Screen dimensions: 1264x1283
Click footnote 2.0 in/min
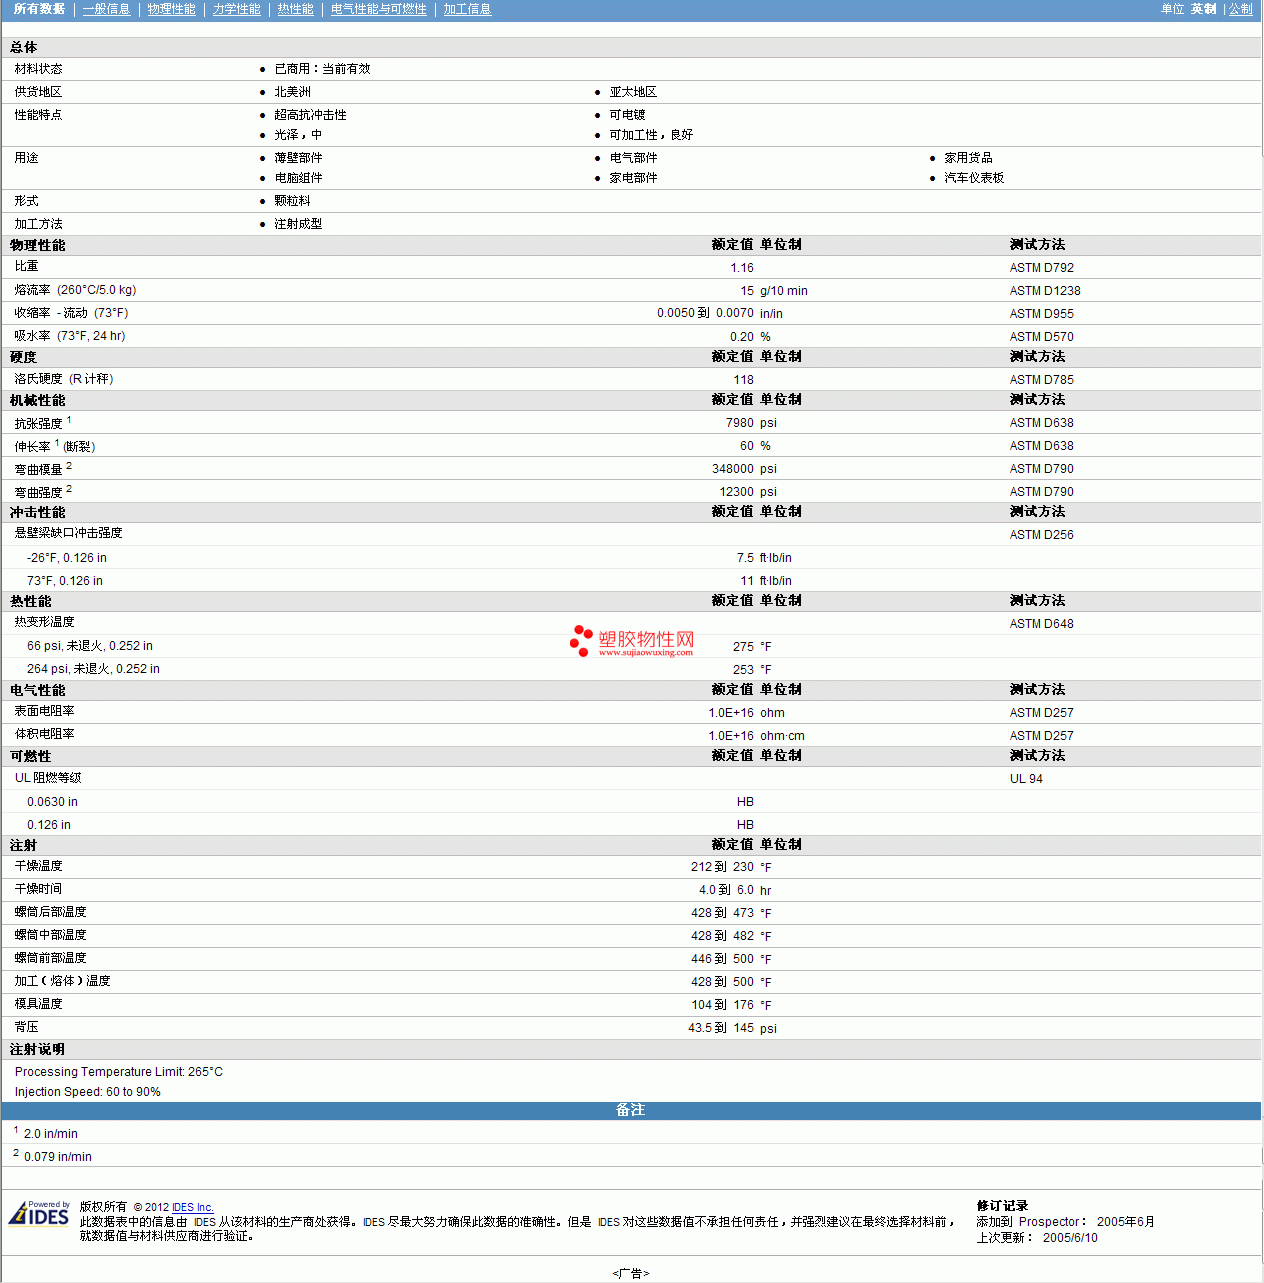[51, 1134]
